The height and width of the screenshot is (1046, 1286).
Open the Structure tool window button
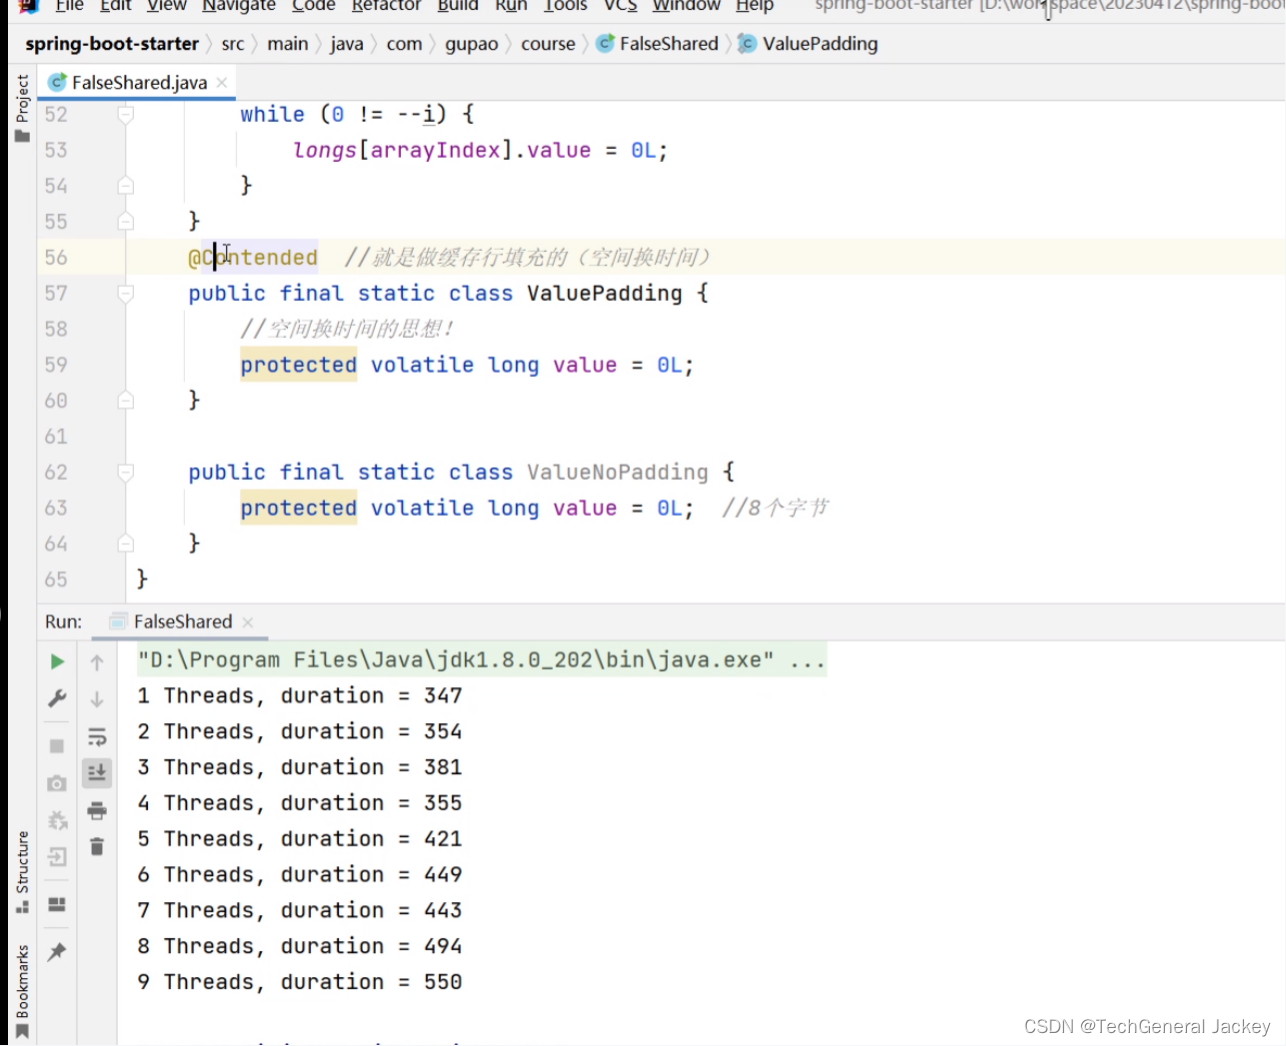22,871
